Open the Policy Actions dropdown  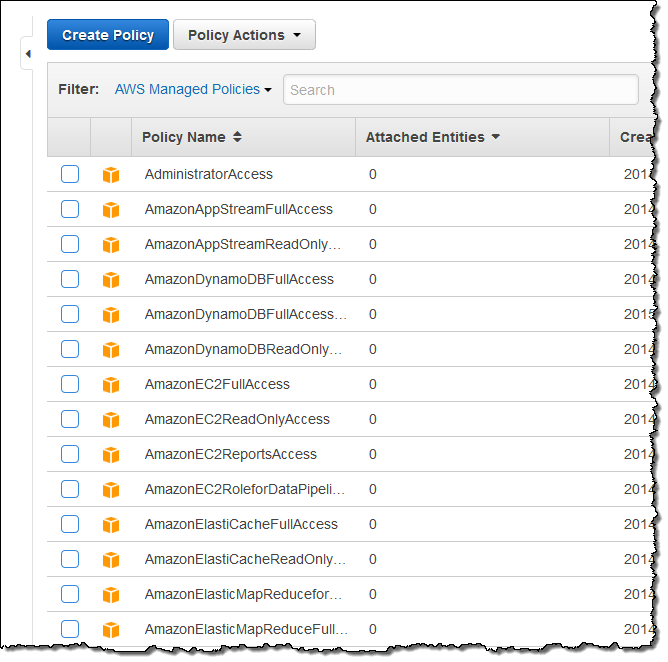pyautogui.click(x=244, y=35)
